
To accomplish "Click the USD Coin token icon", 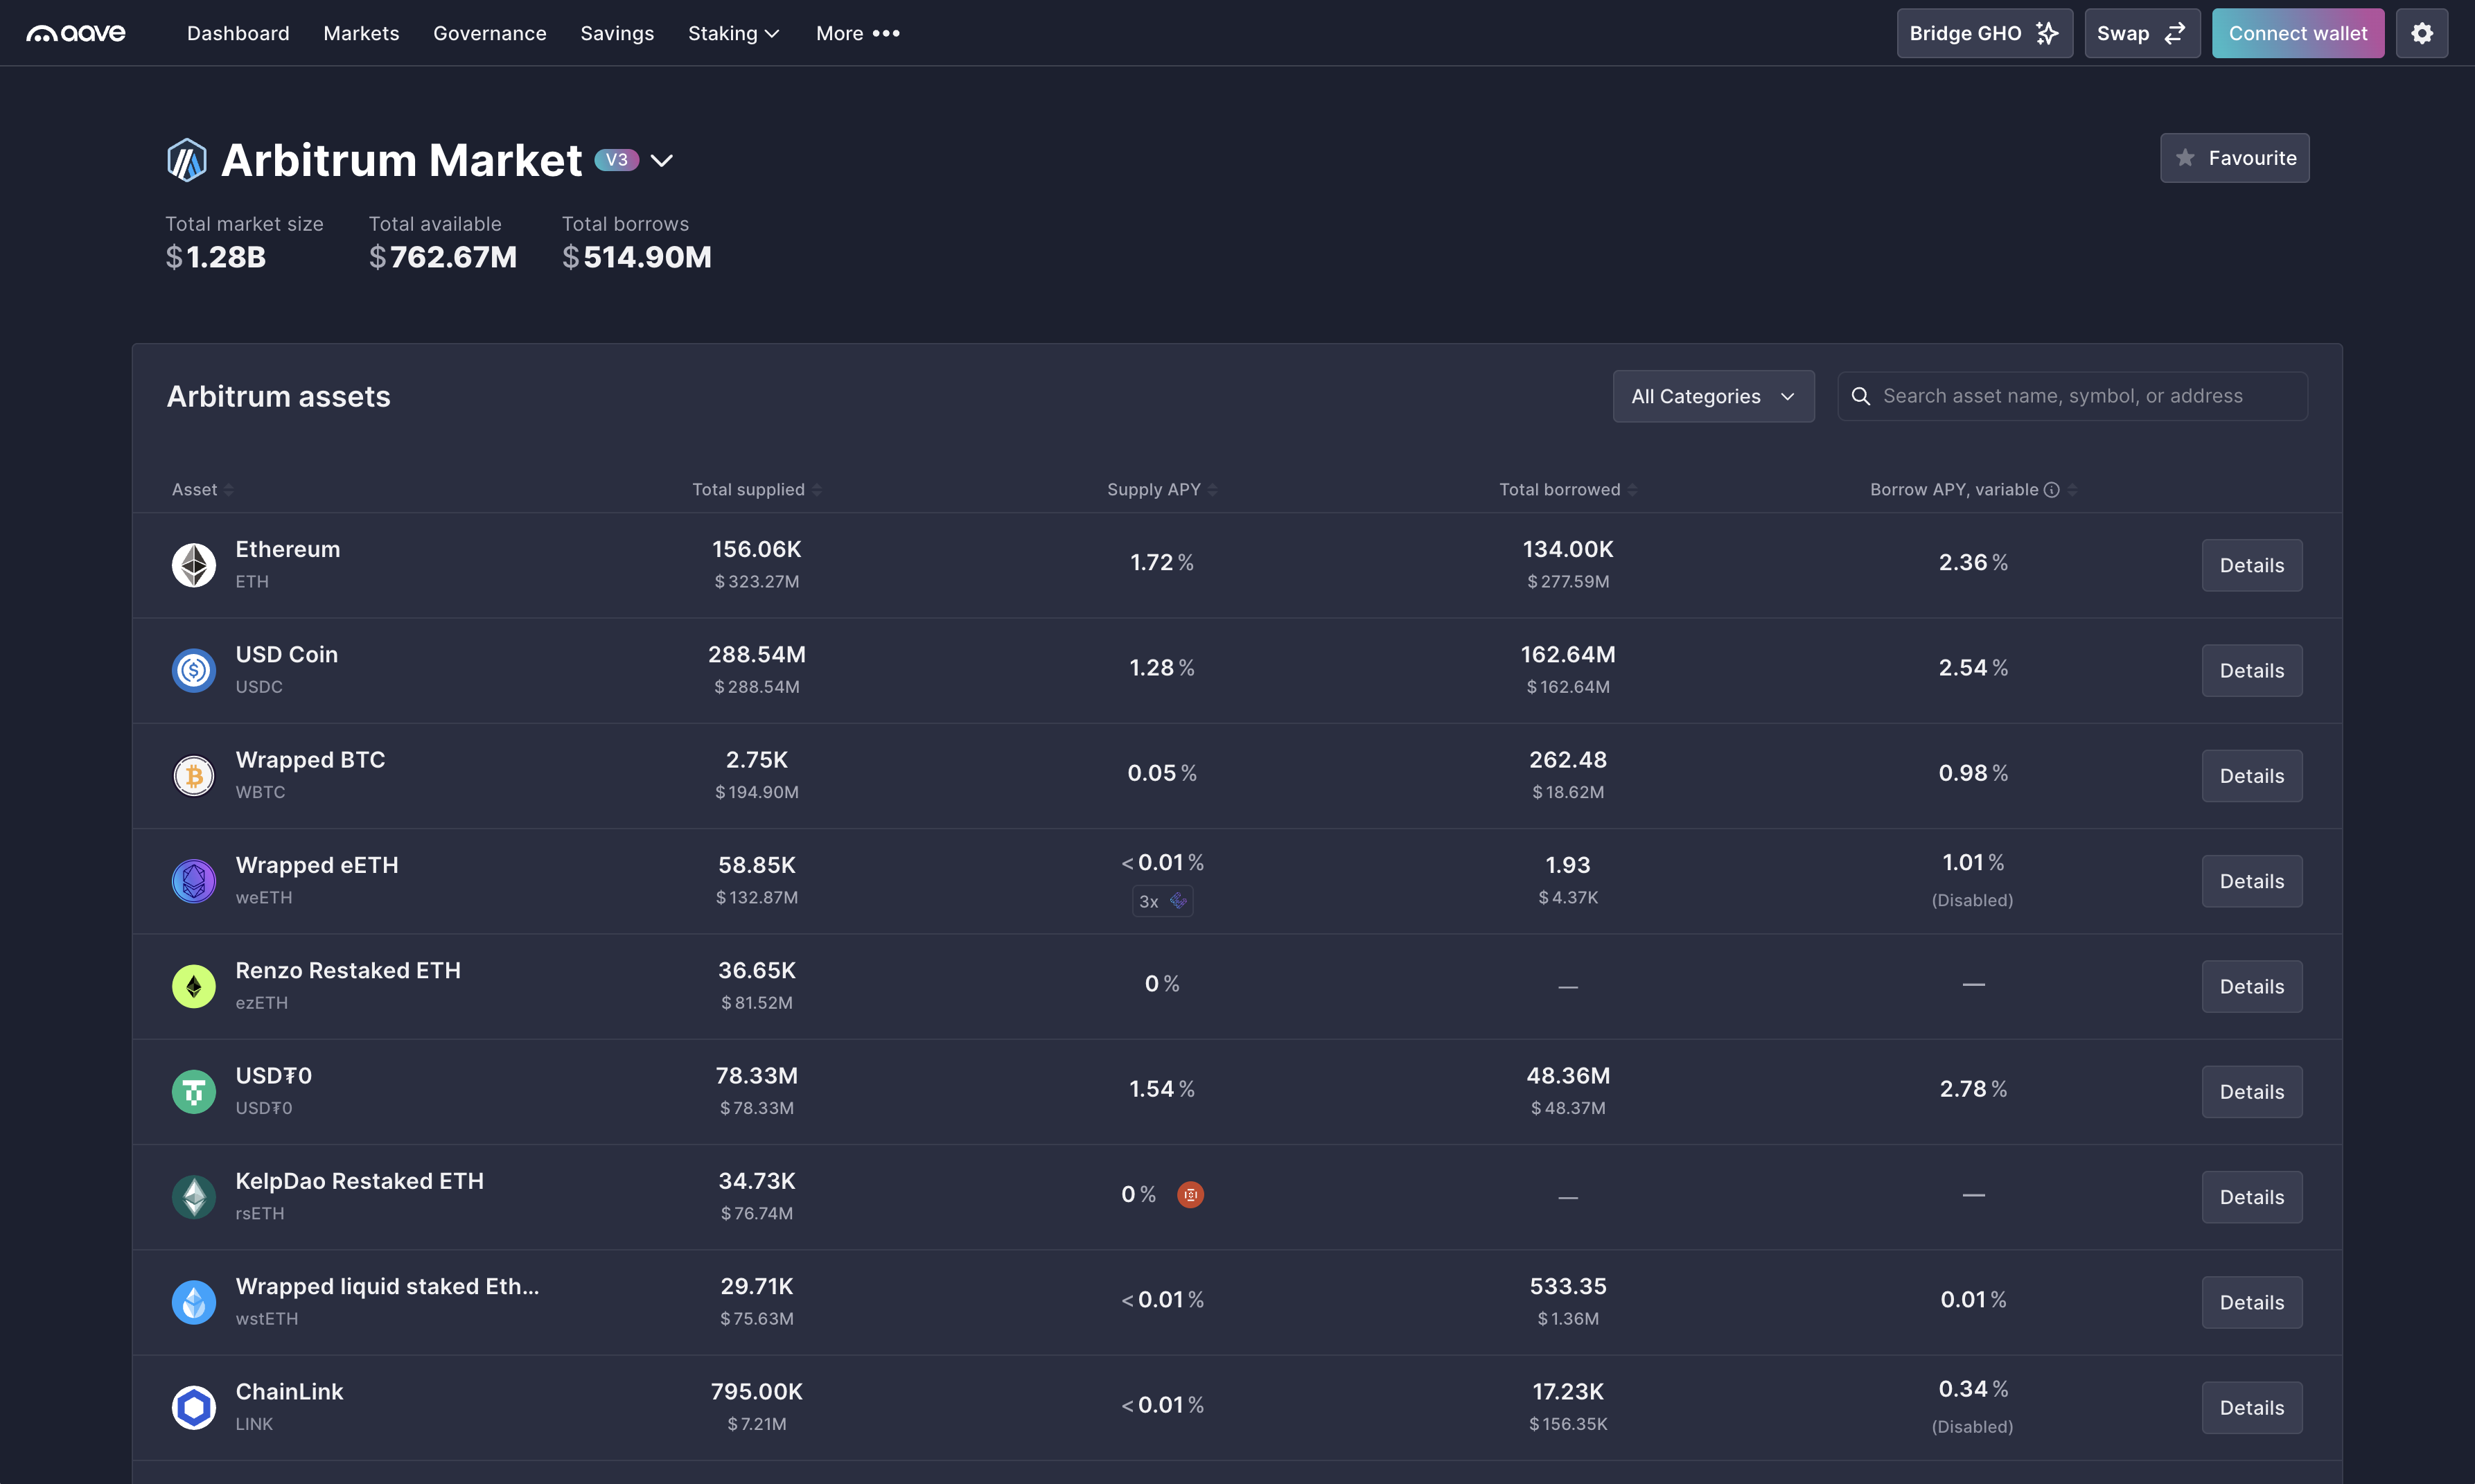I will coord(193,670).
